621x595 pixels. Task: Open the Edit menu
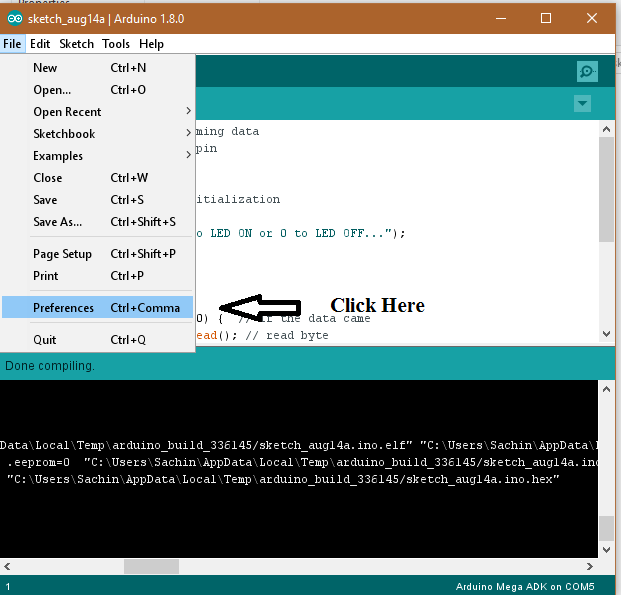click(x=40, y=44)
